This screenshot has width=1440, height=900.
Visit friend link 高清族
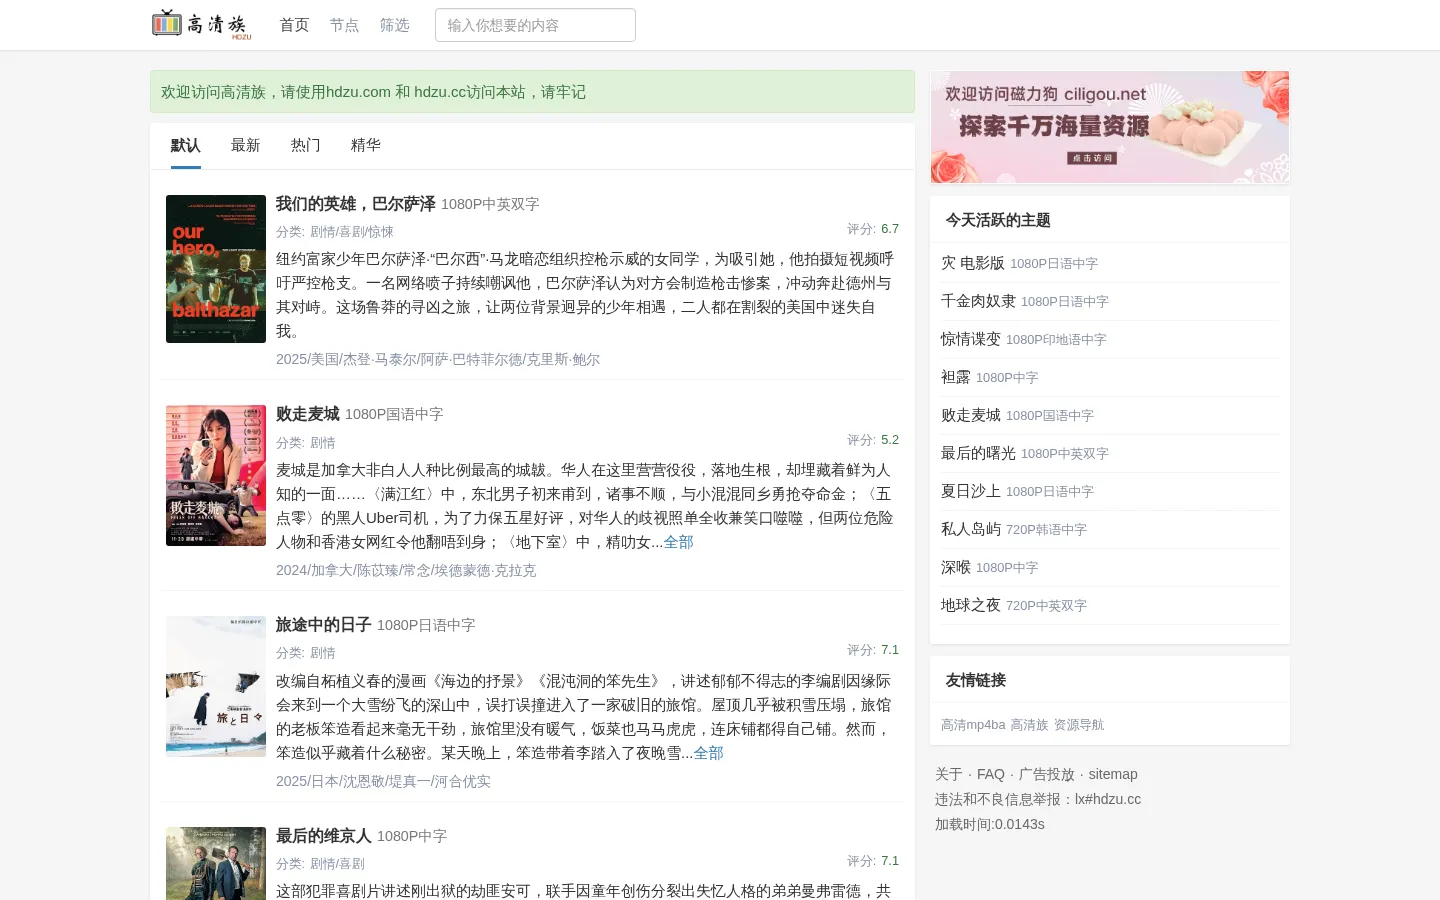coord(1029,725)
